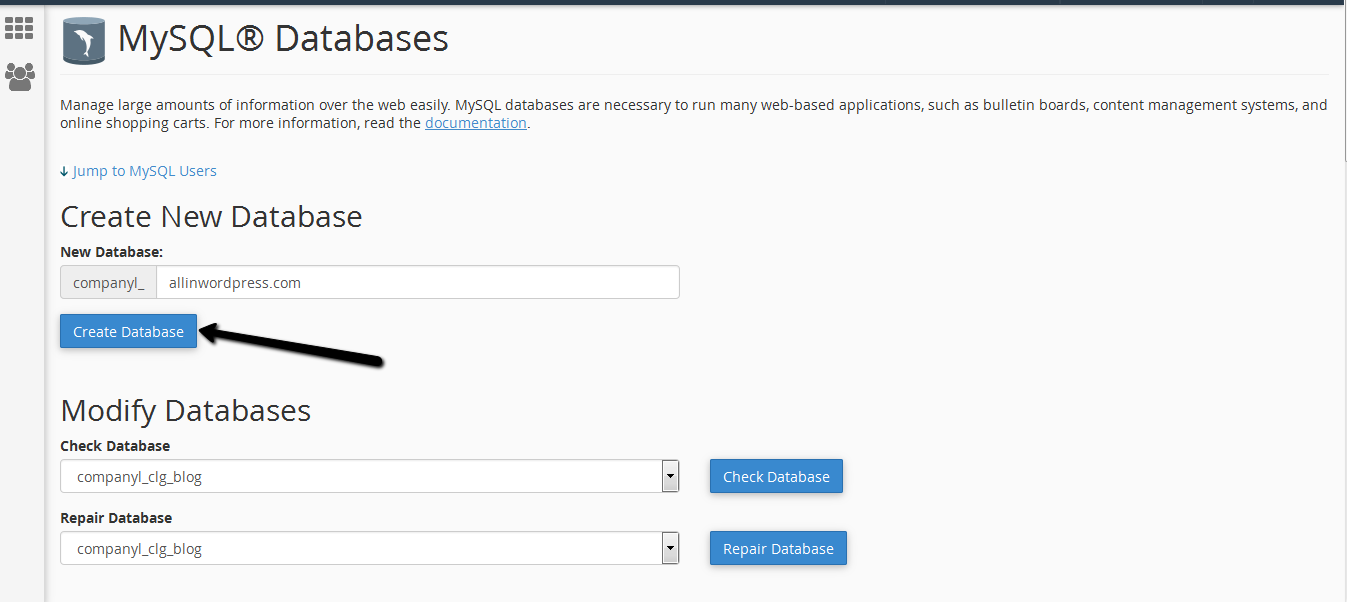The image size is (1347, 602).
Task: Open the documentation link
Action: click(x=475, y=123)
